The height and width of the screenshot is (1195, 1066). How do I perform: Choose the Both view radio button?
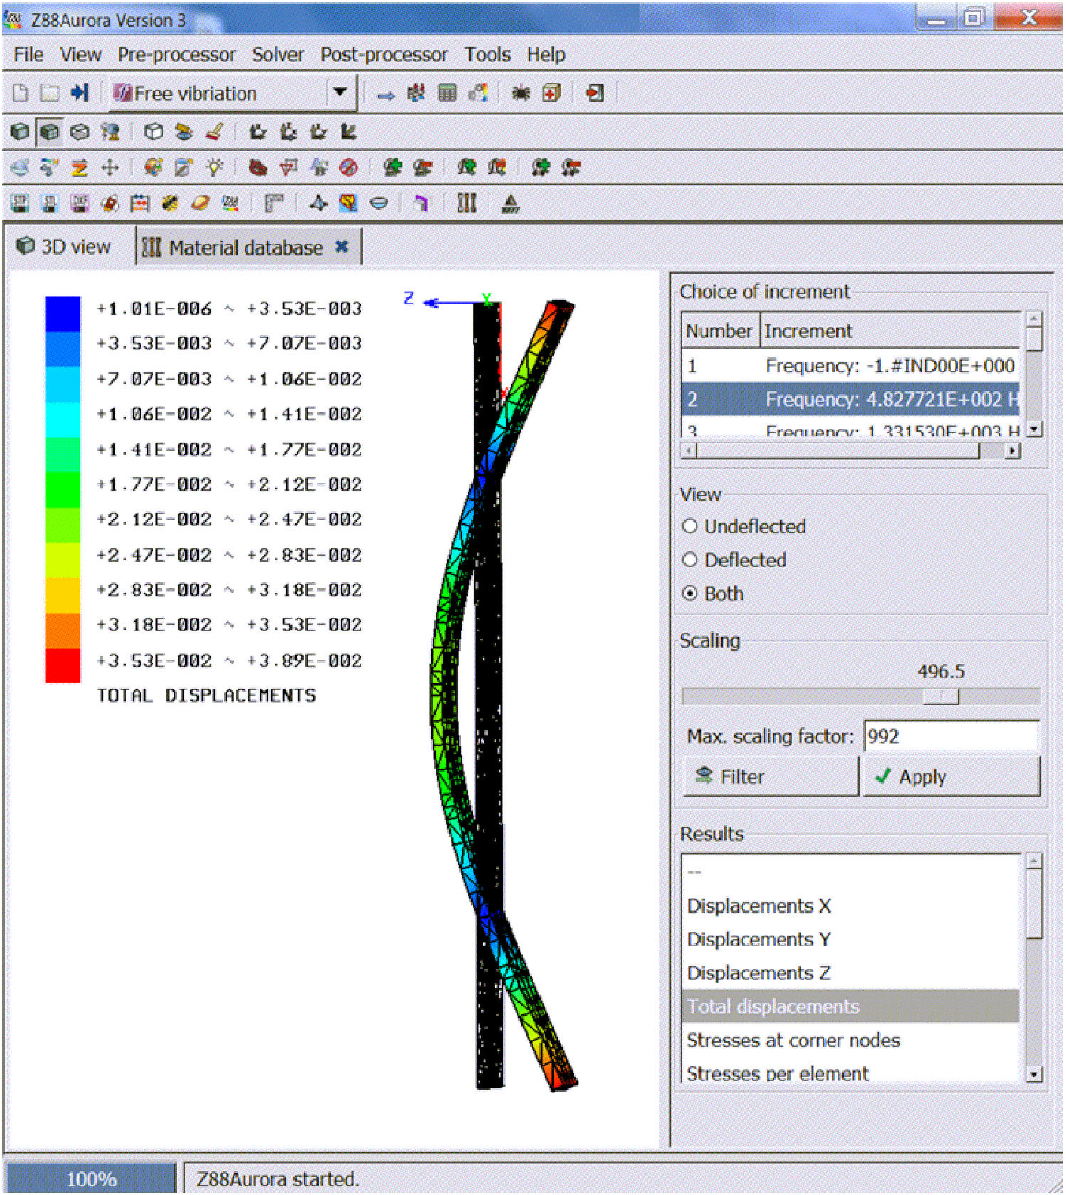tap(690, 593)
